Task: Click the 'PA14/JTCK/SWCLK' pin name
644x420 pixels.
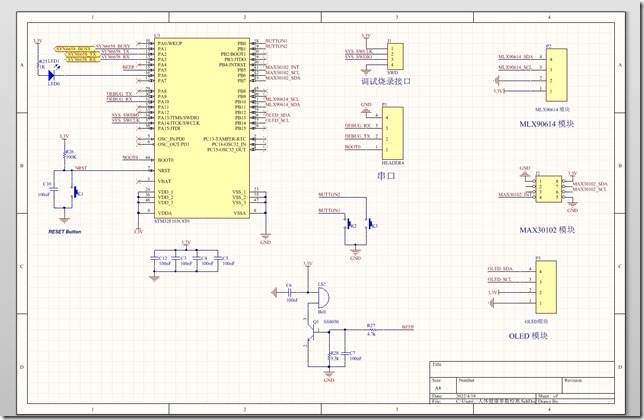Action: tap(179, 123)
